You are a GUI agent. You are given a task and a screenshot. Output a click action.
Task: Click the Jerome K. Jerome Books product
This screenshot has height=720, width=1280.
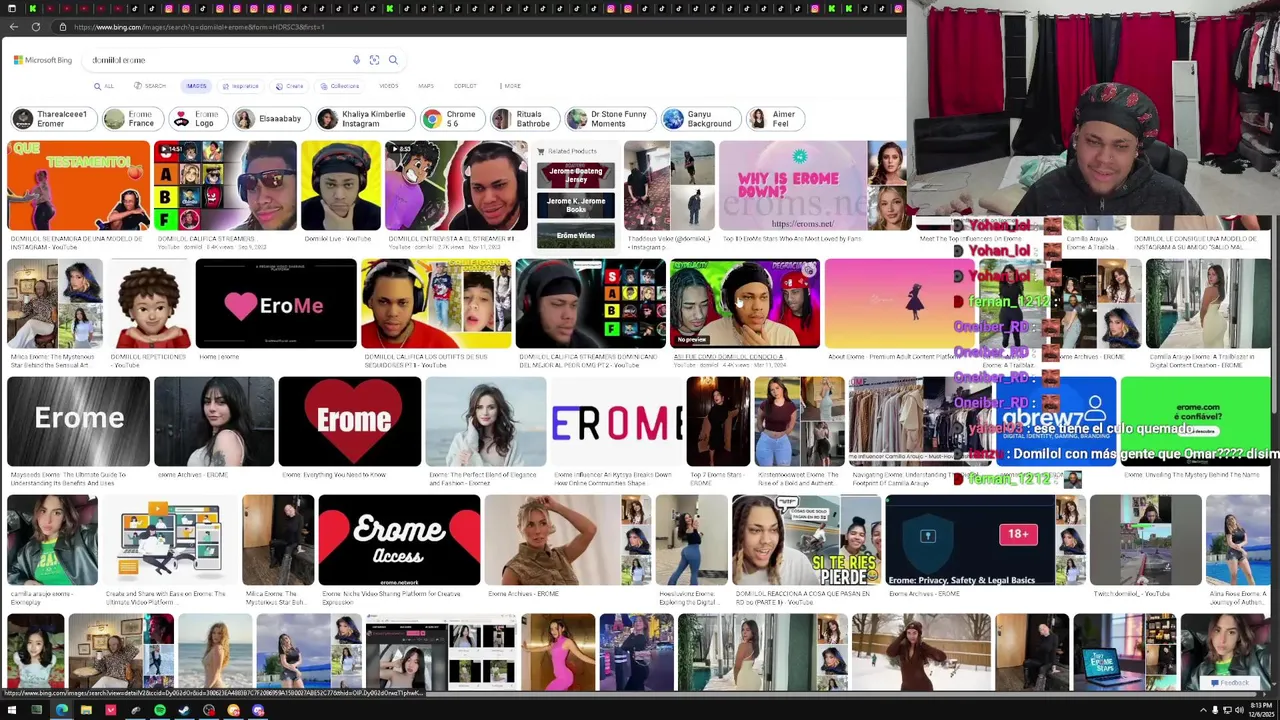point(575,205)
